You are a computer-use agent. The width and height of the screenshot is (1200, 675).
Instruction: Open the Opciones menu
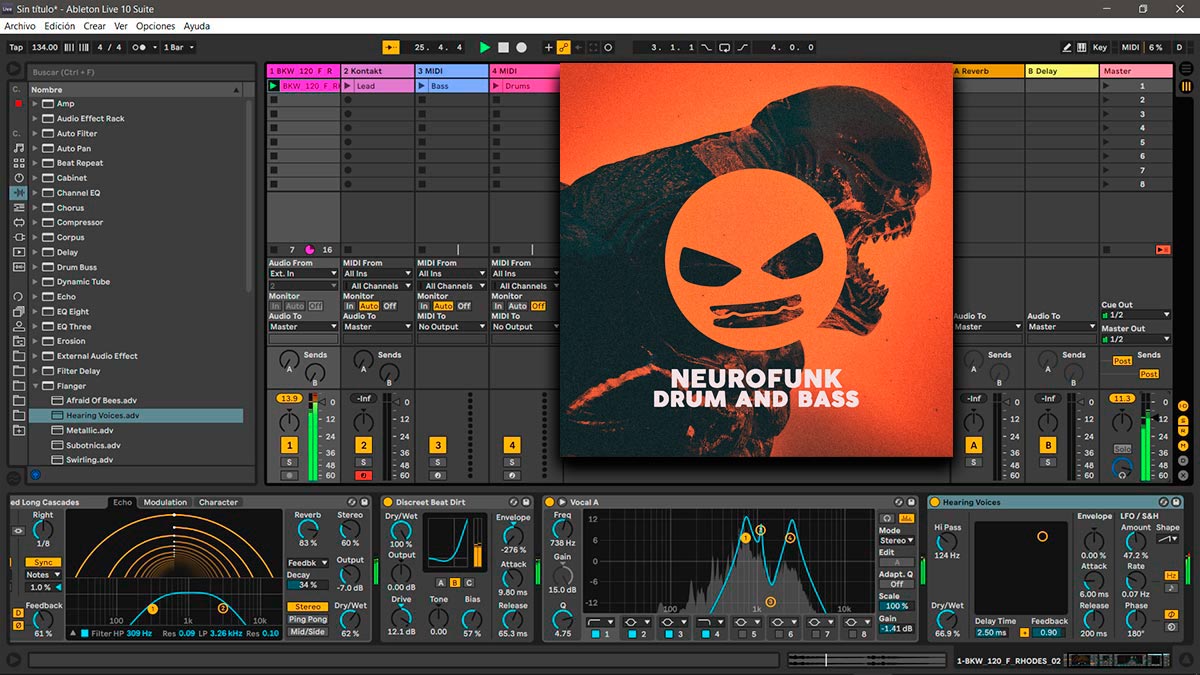[x=155, y=26]
